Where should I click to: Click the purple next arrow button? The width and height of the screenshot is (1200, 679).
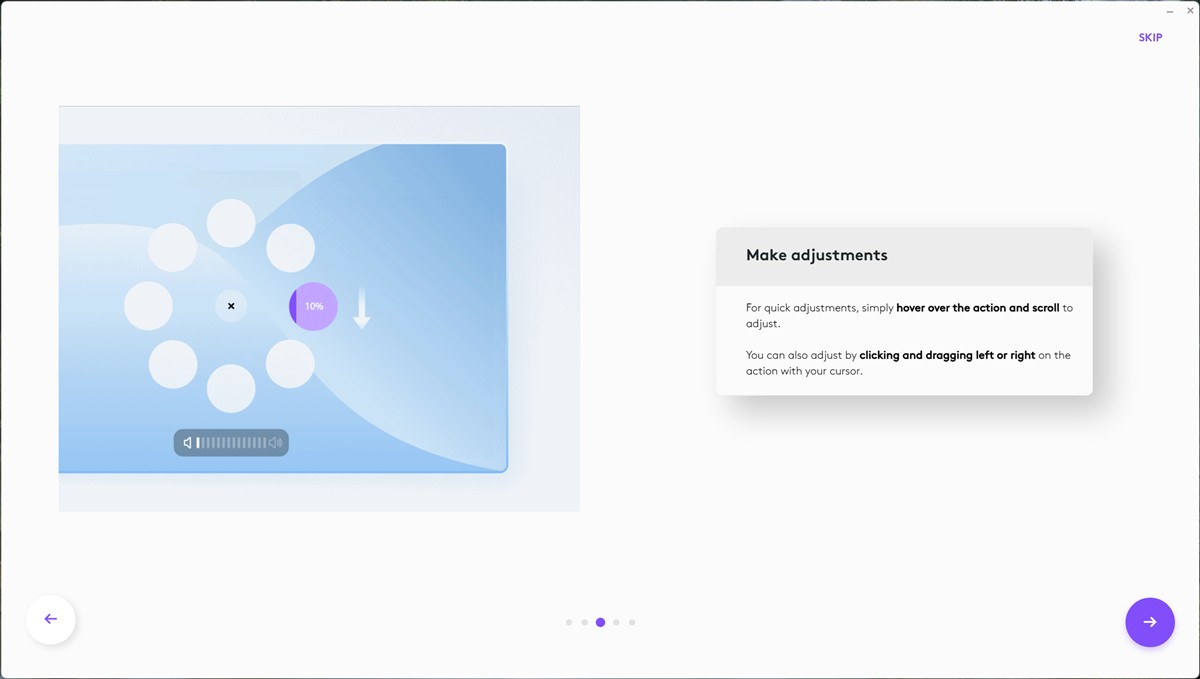pyautogui.click(x=1149, y=622)
